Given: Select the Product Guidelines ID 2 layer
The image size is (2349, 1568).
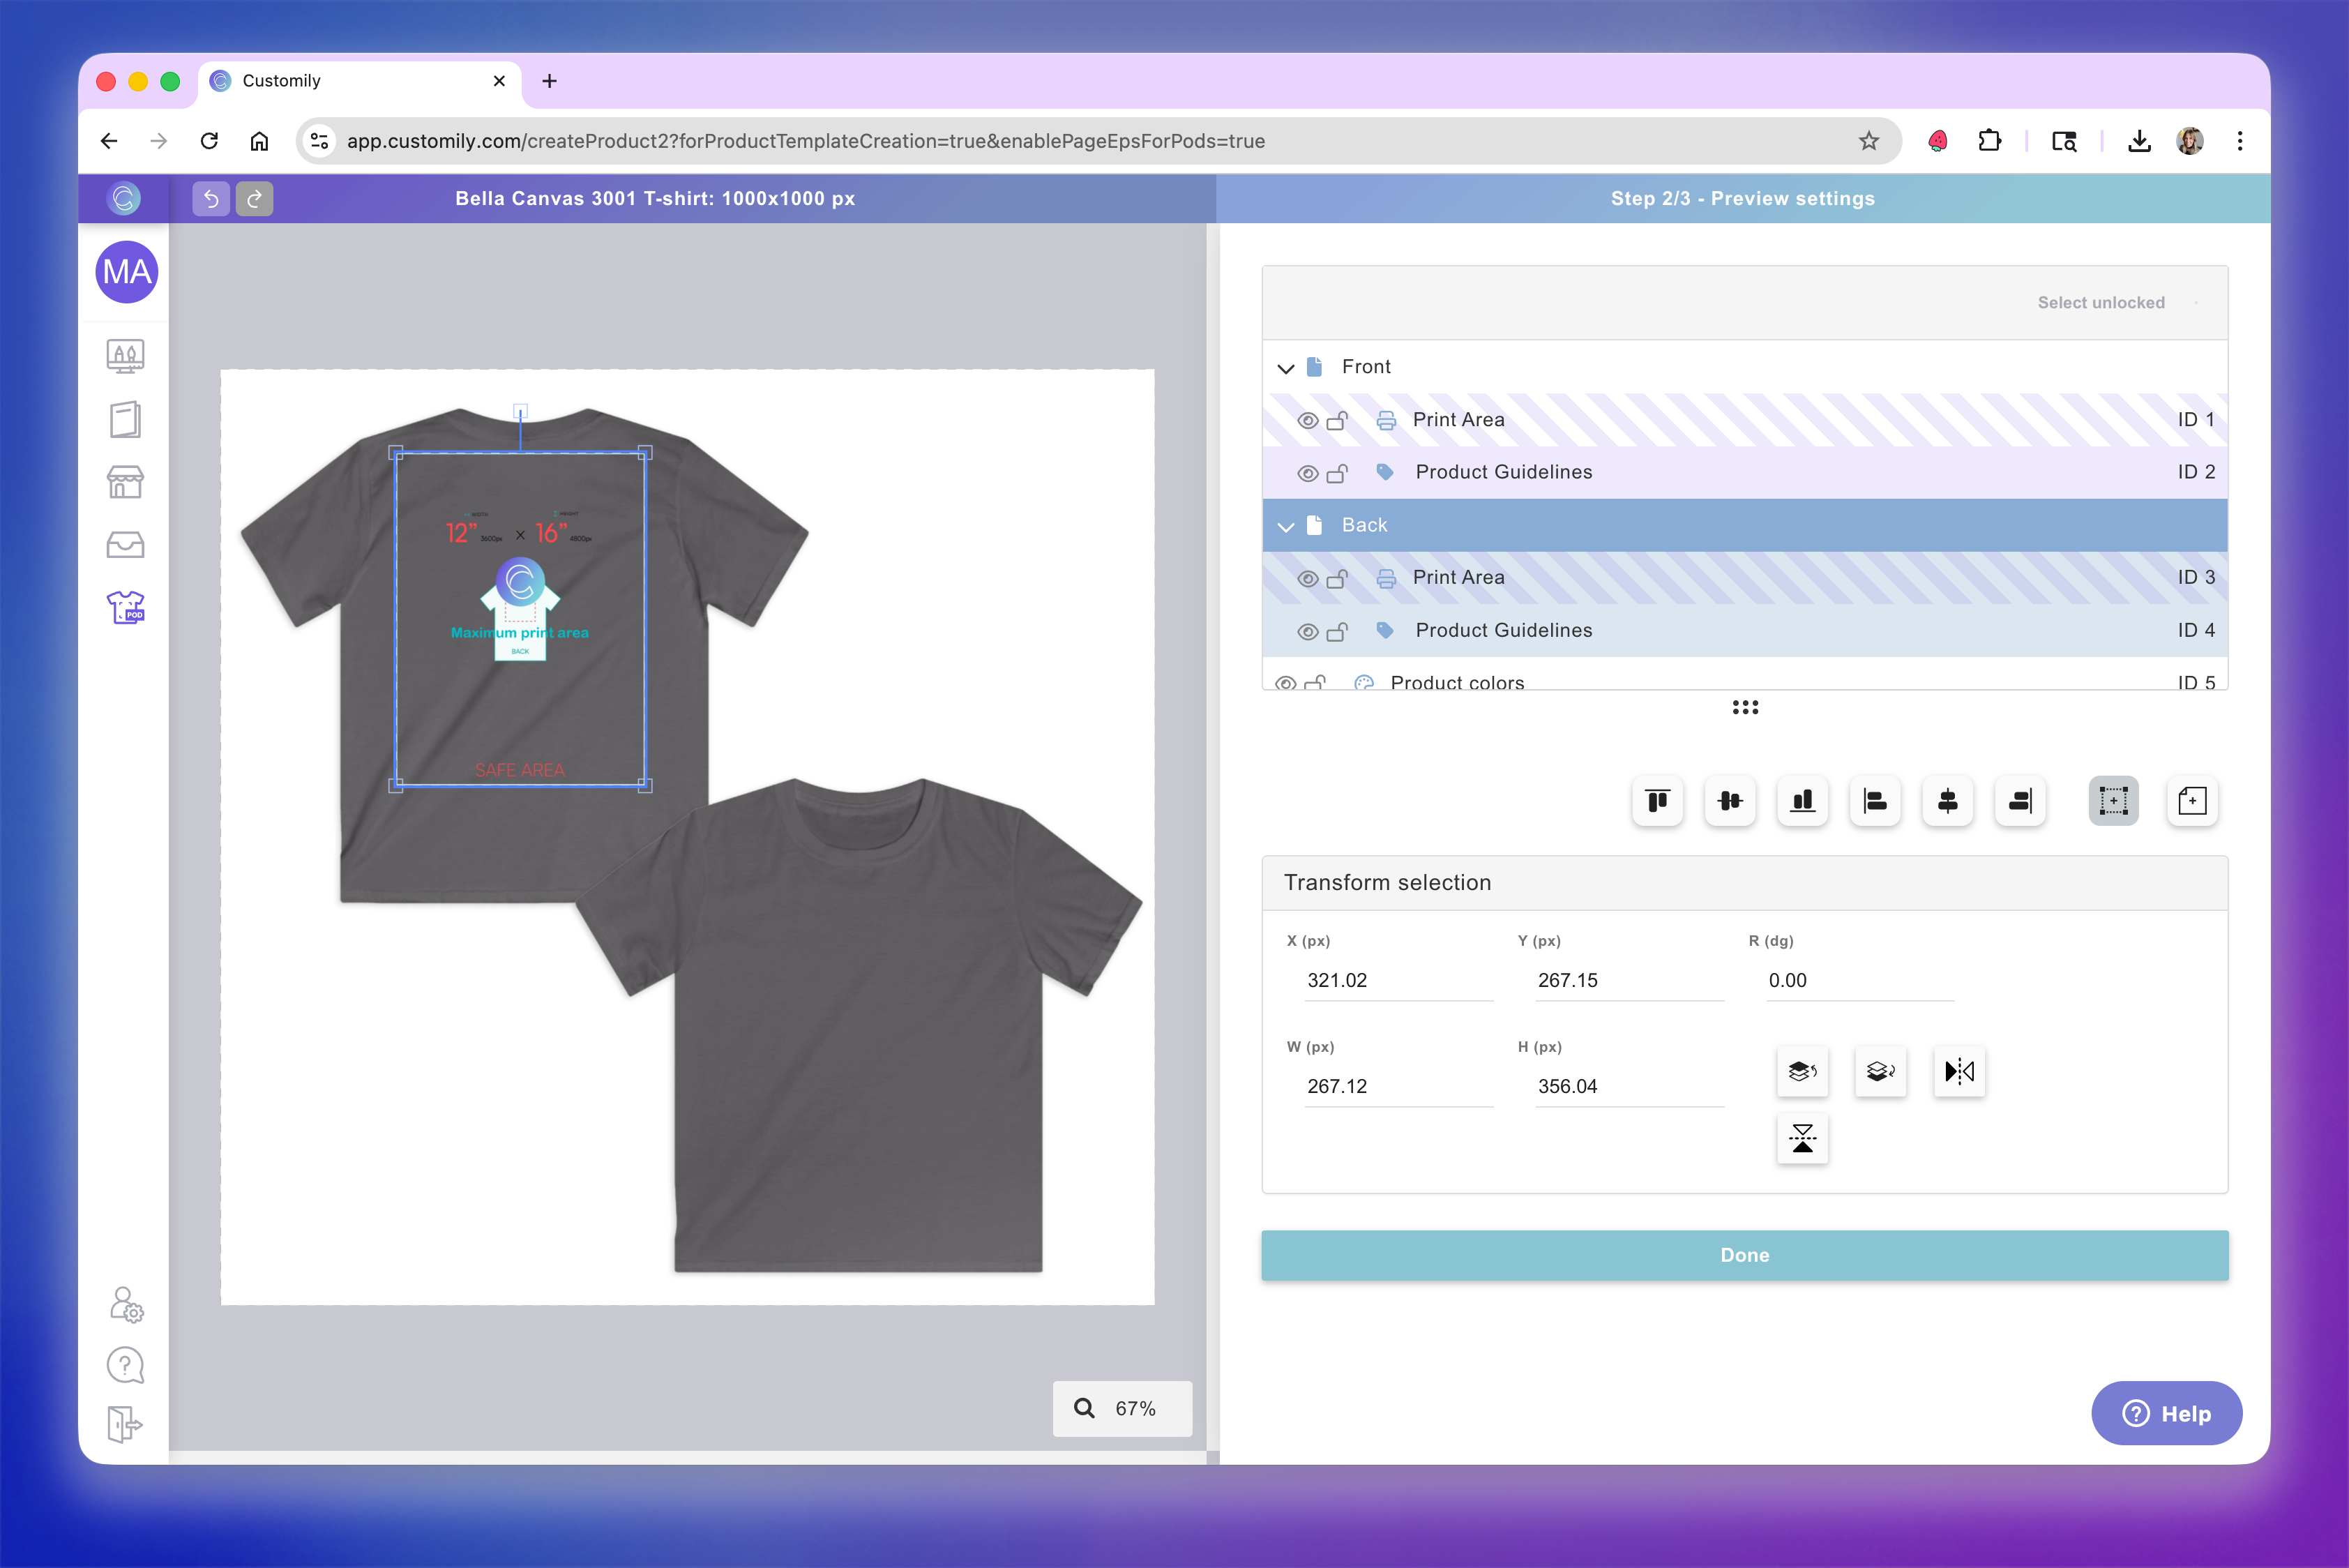Looking at the screenshot, I should click(x=1502, y=472).
